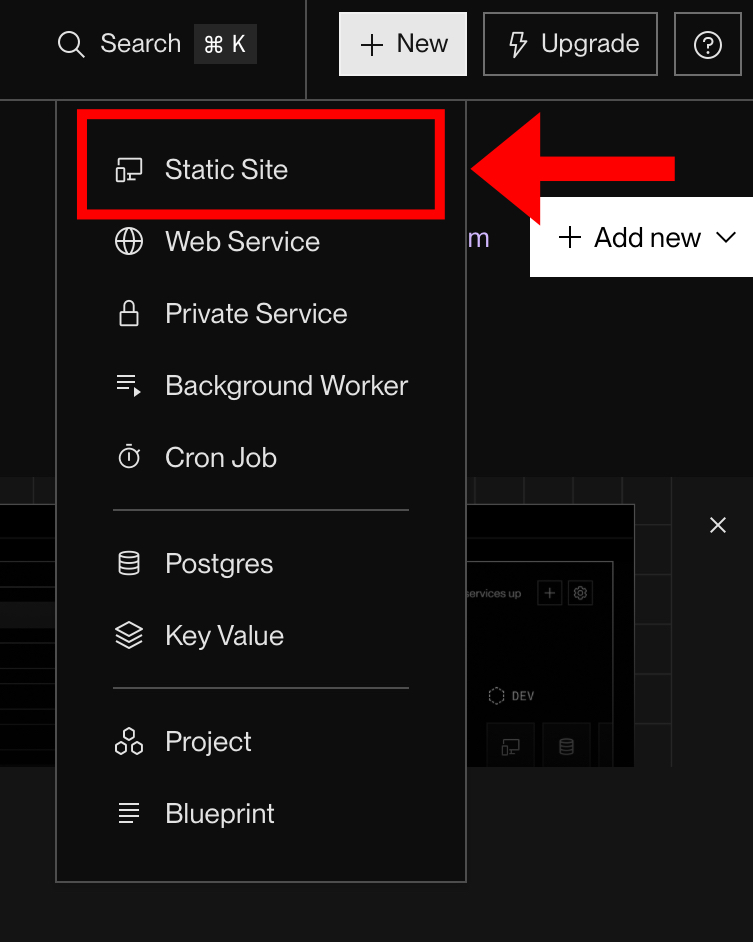The image size is (753, 942).
Task: Select Private Service menu entry
Action: (x=261, y=314)
